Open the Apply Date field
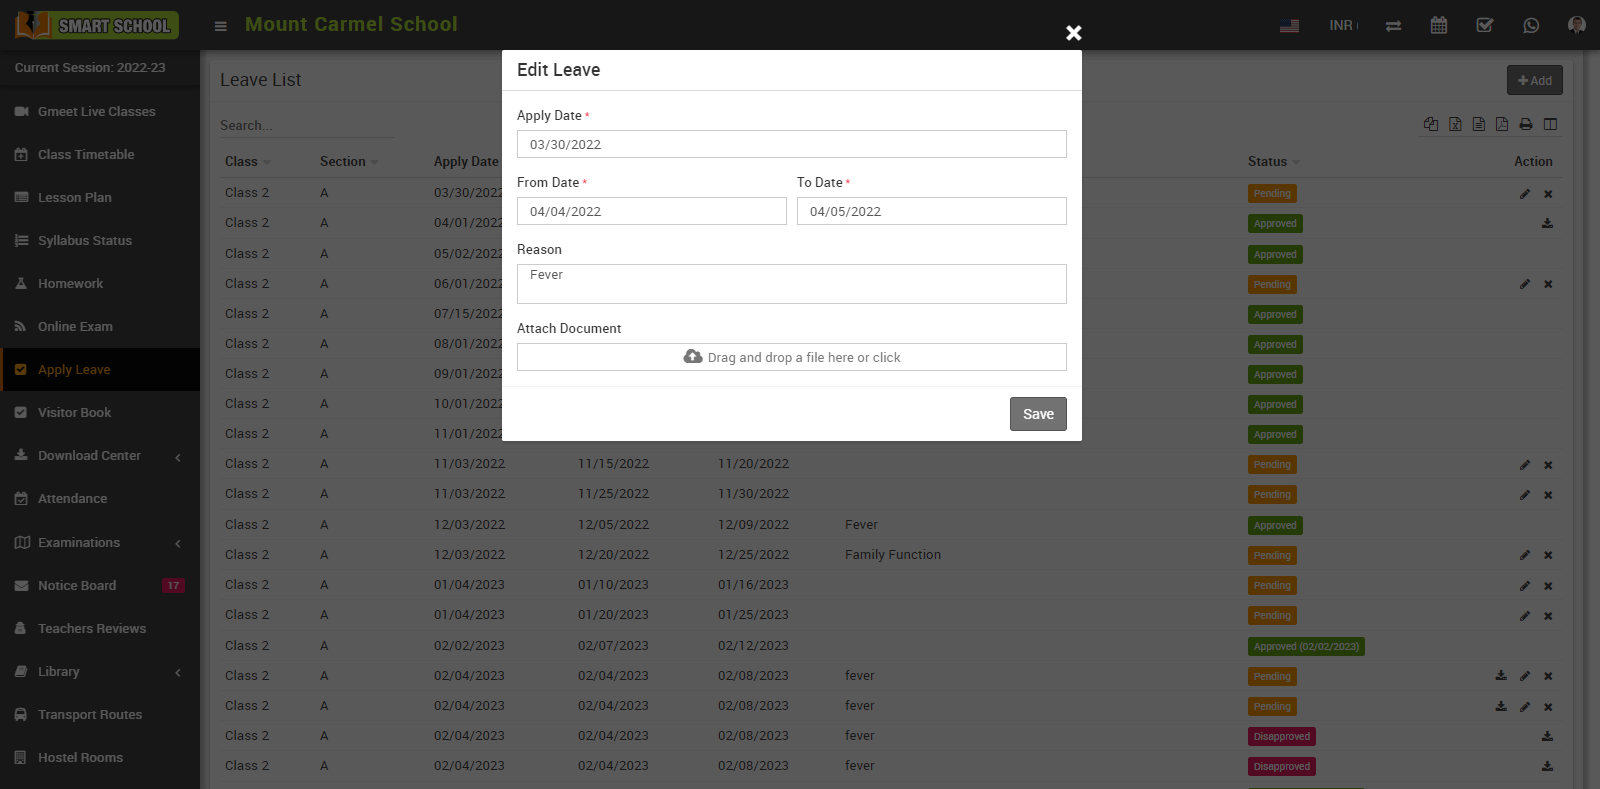Image resolution: width=1600 pixels, height=789 pixels. coord(791,144)
